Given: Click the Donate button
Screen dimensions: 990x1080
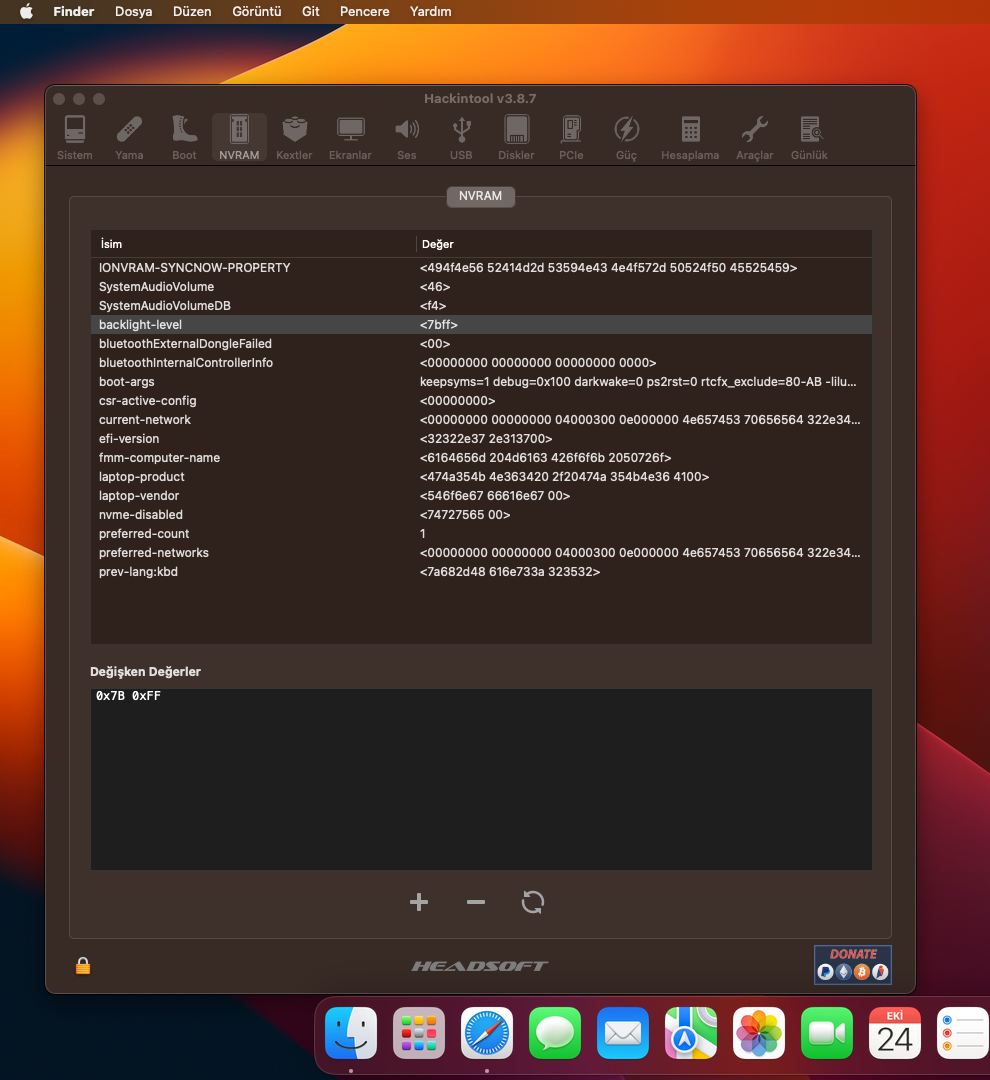Looking at the screenshot, I should click(852, 964).
